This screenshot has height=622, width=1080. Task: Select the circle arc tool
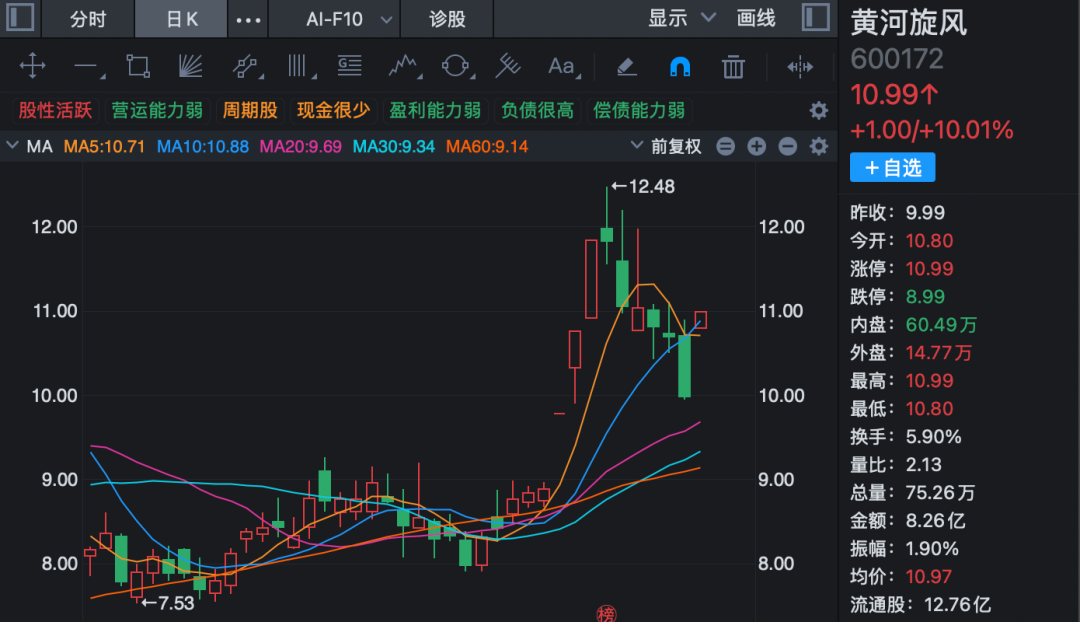(x=456, y=67)
